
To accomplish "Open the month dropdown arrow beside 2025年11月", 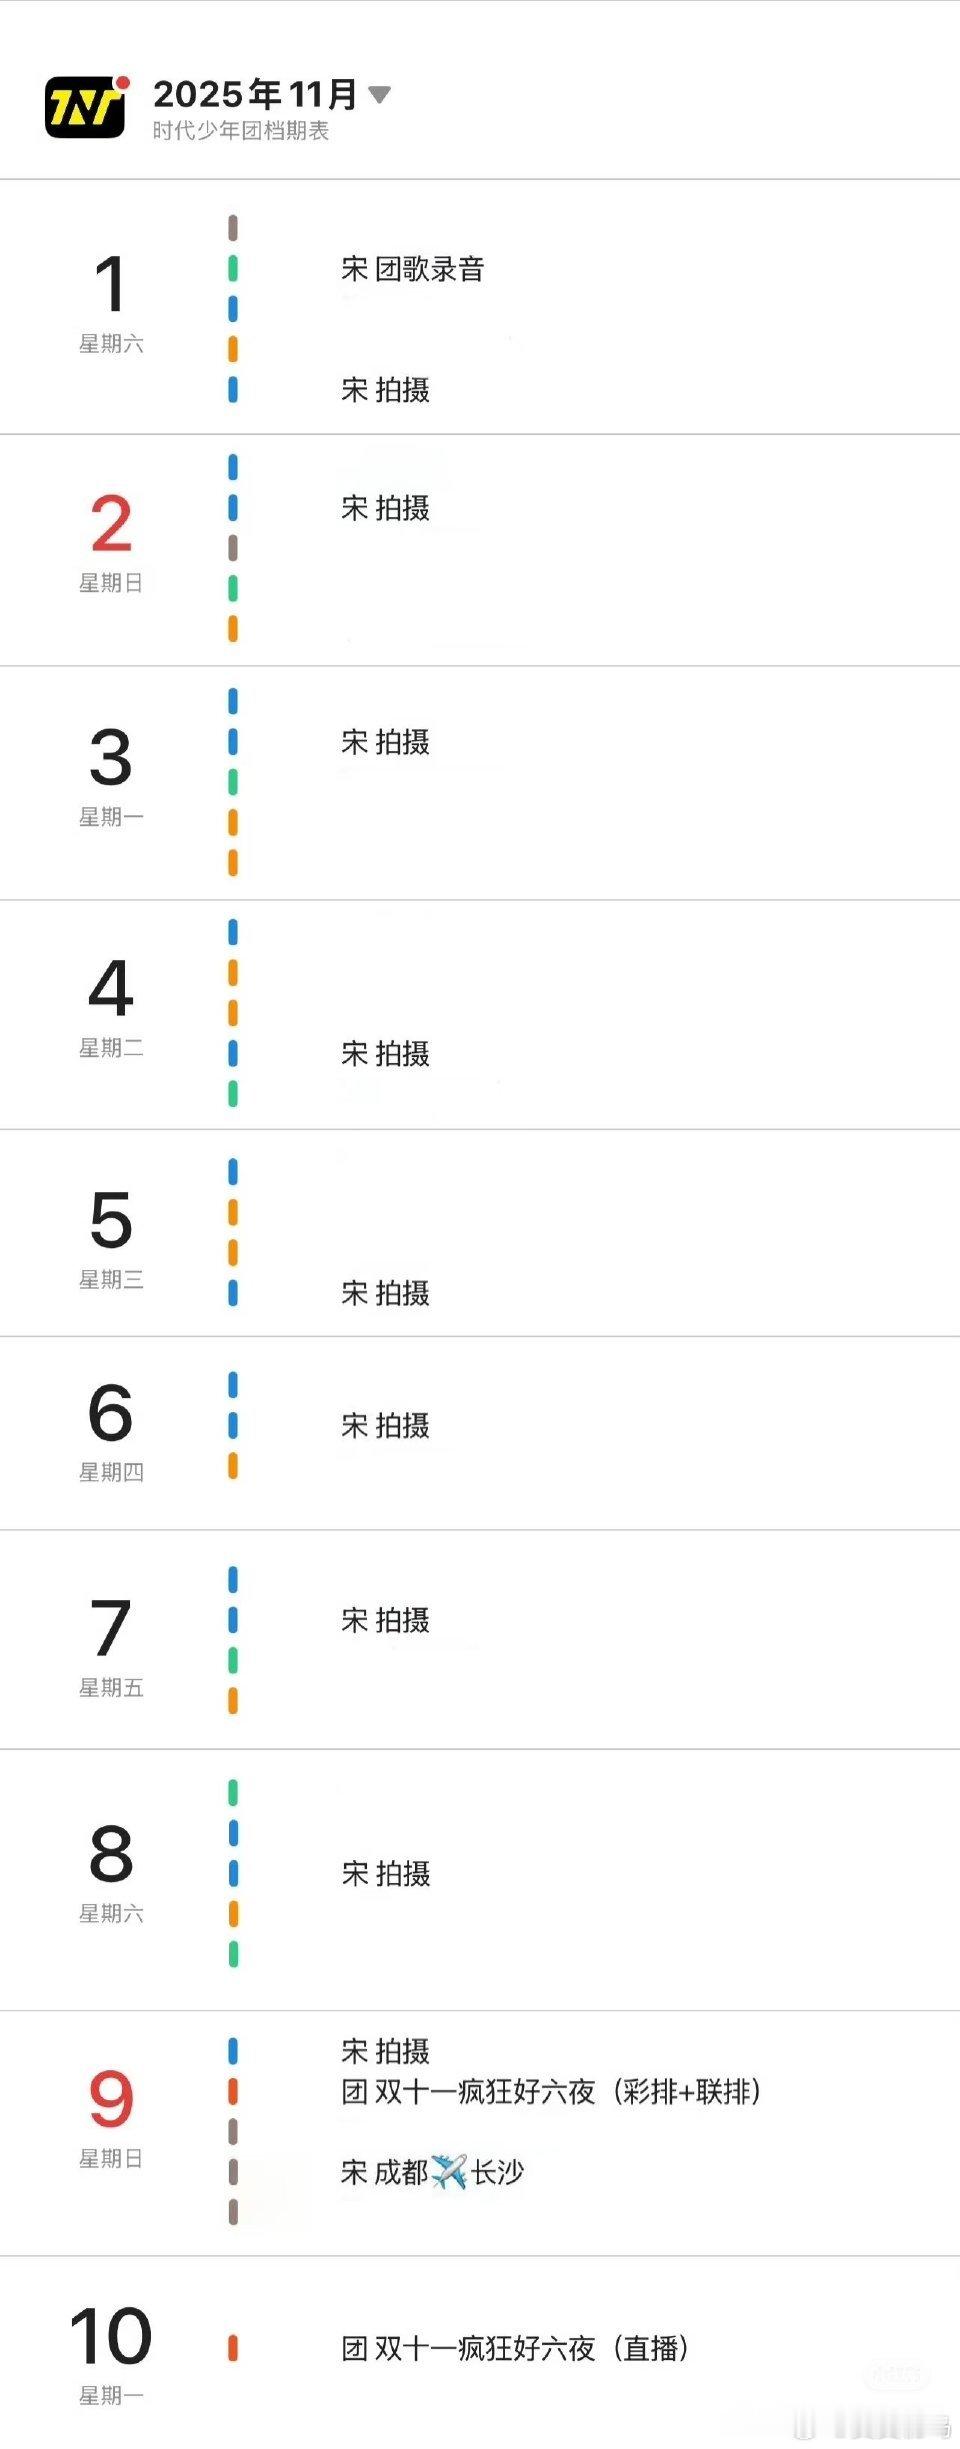I will pos(379,95).
